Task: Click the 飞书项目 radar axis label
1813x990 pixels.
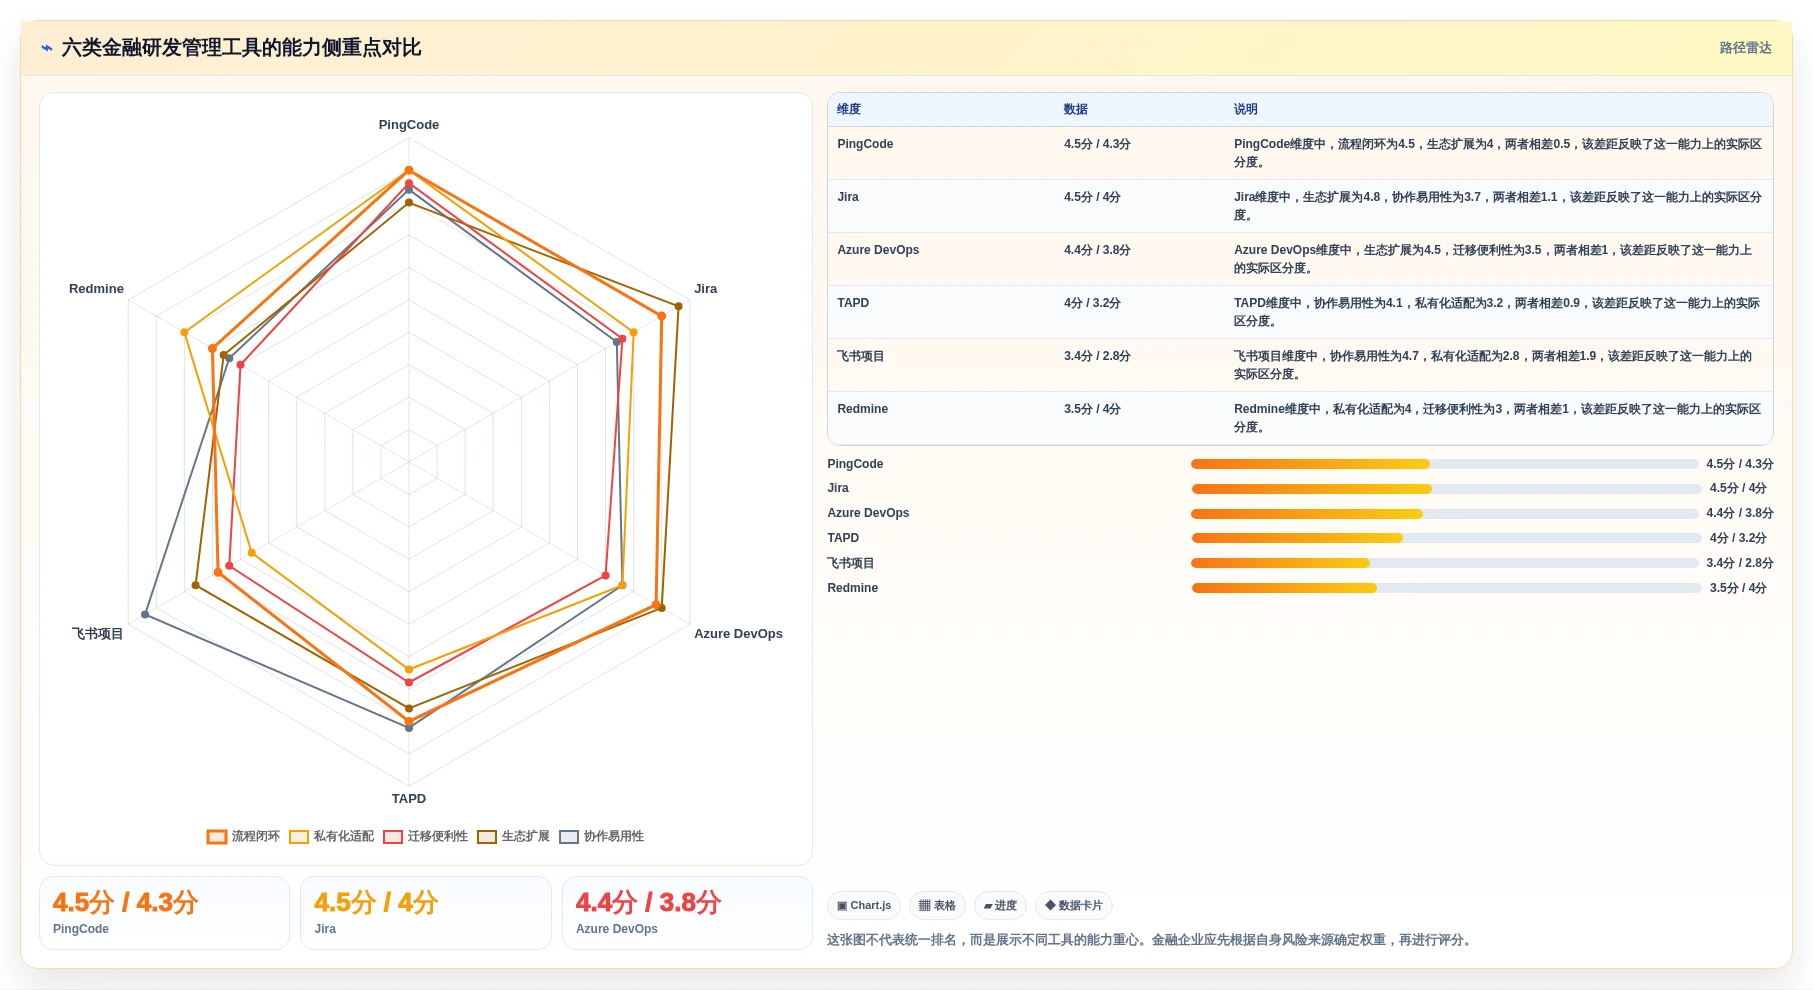Action: 97,634
